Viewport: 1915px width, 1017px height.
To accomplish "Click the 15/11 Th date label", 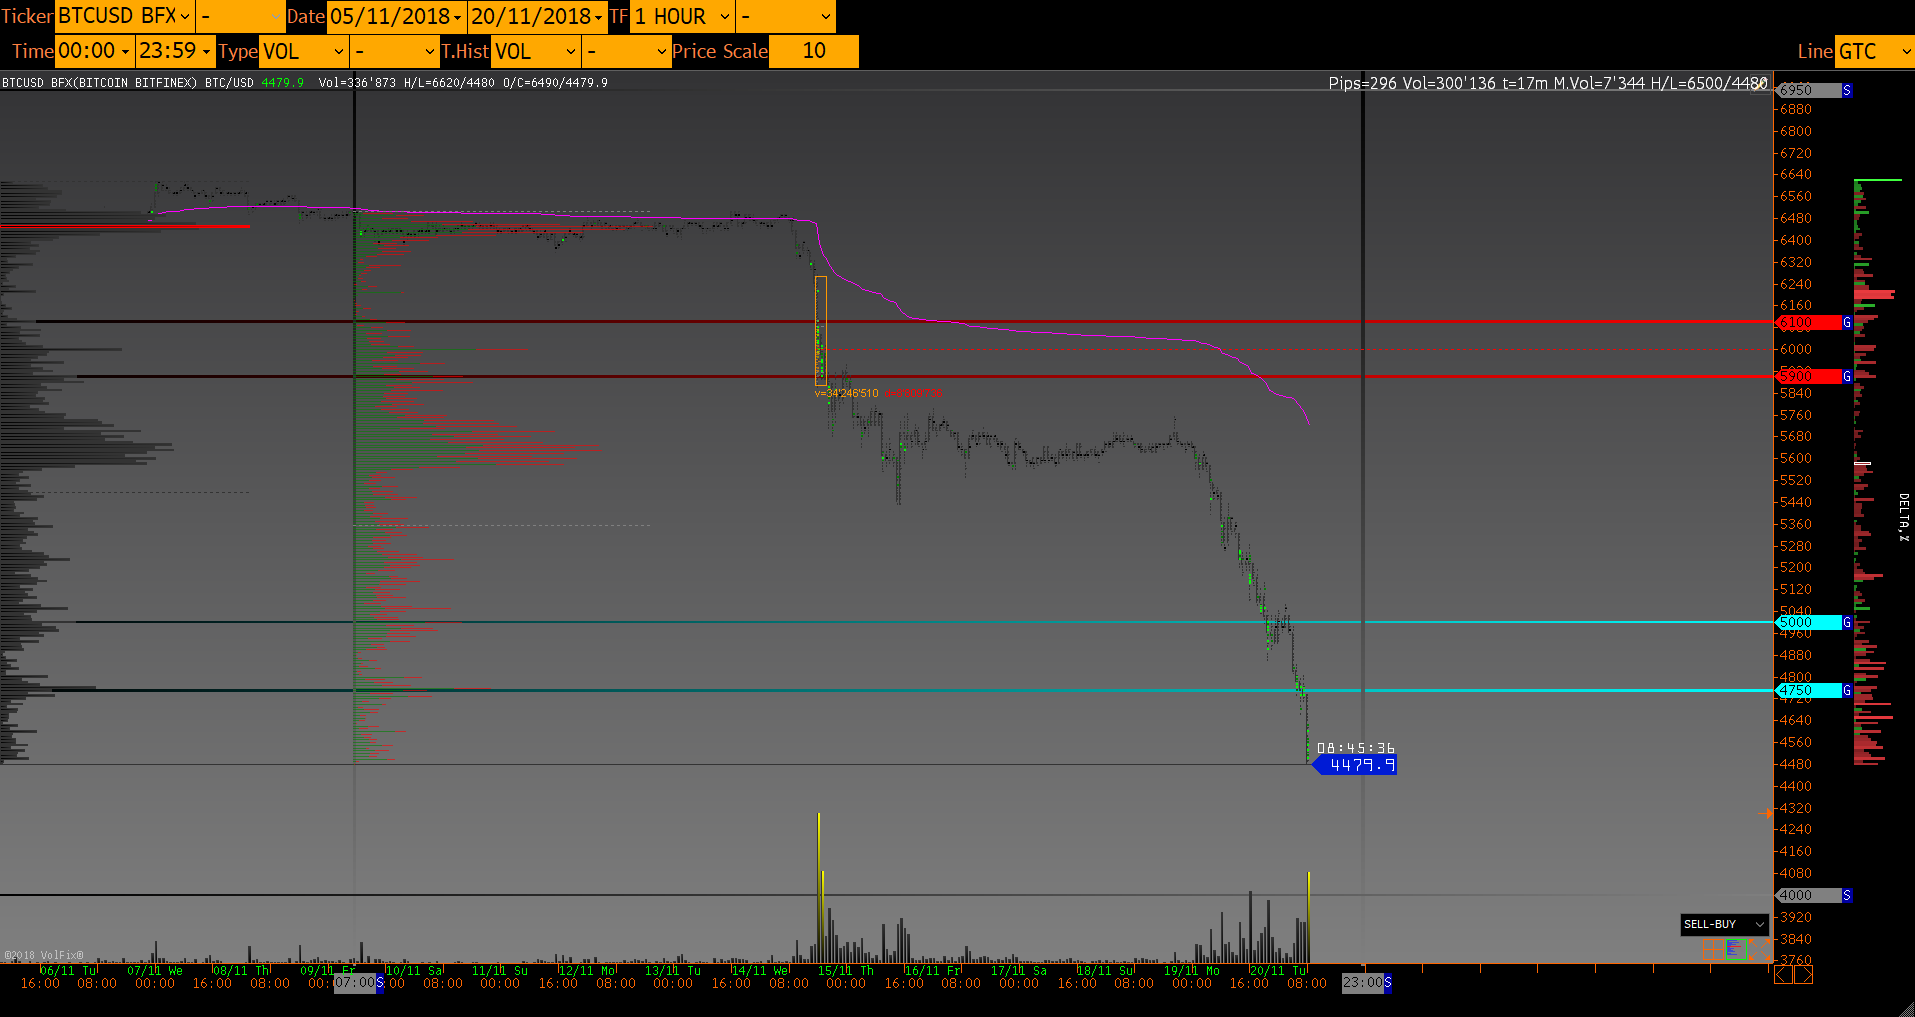I will point(845,970).
